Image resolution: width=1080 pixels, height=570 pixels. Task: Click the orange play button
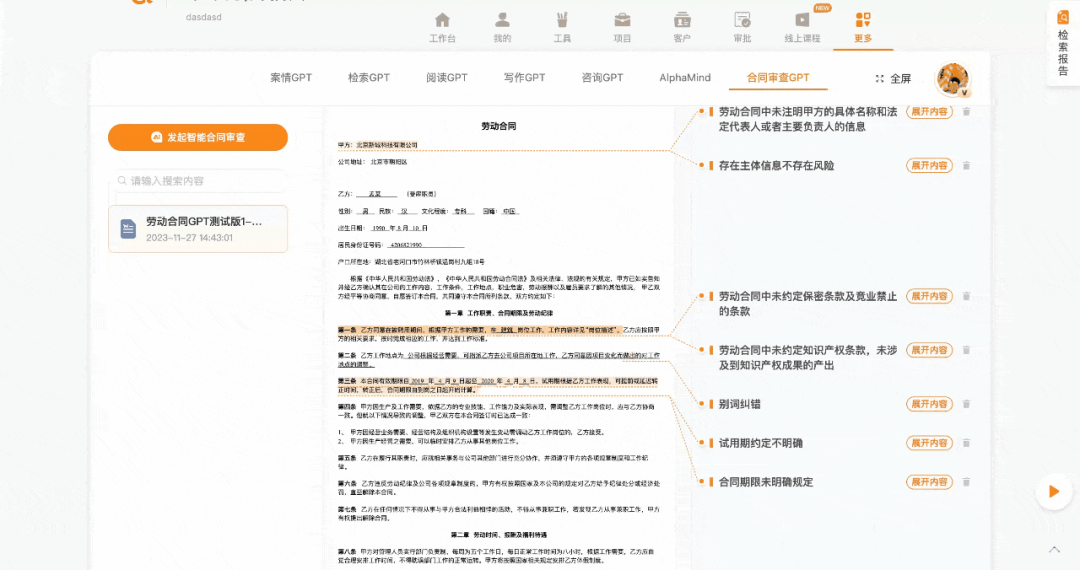tap(1054, 491)
